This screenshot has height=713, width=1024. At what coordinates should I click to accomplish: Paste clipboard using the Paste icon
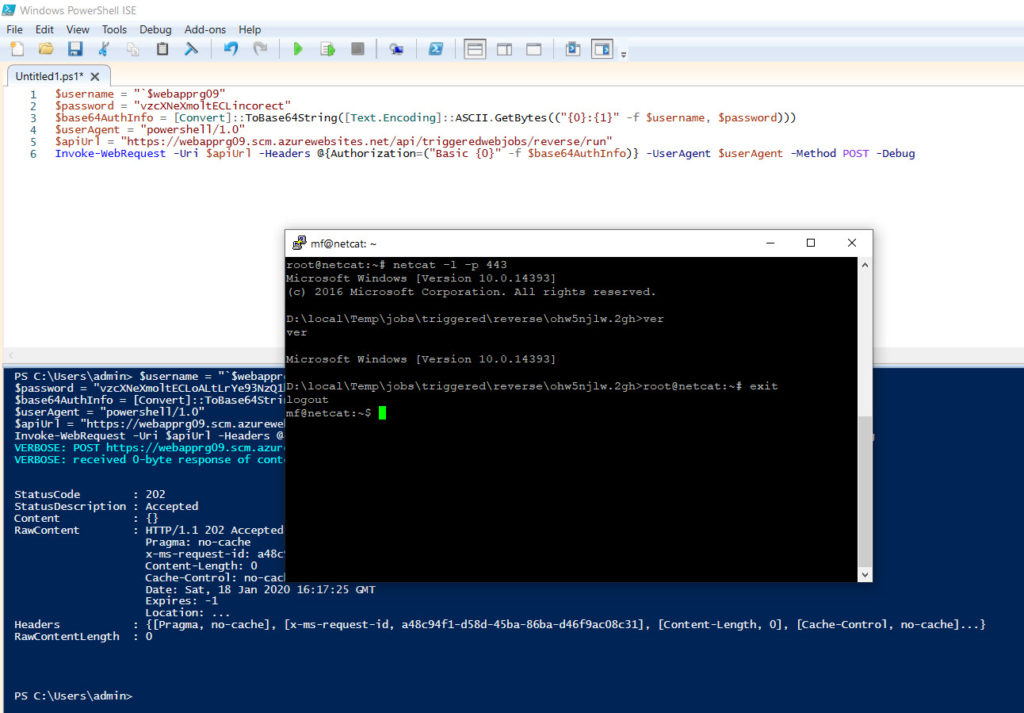click(x=162, y=49)
